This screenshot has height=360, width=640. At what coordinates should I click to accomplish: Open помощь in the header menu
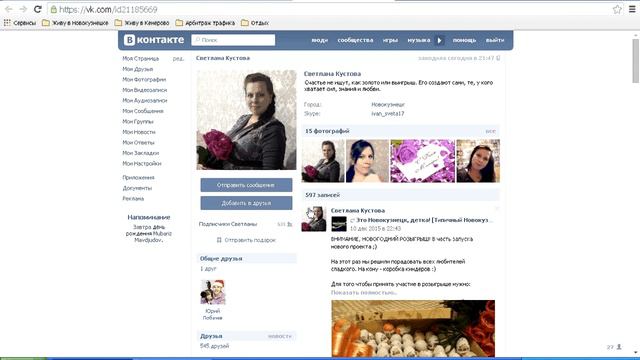tap(464, 40)
